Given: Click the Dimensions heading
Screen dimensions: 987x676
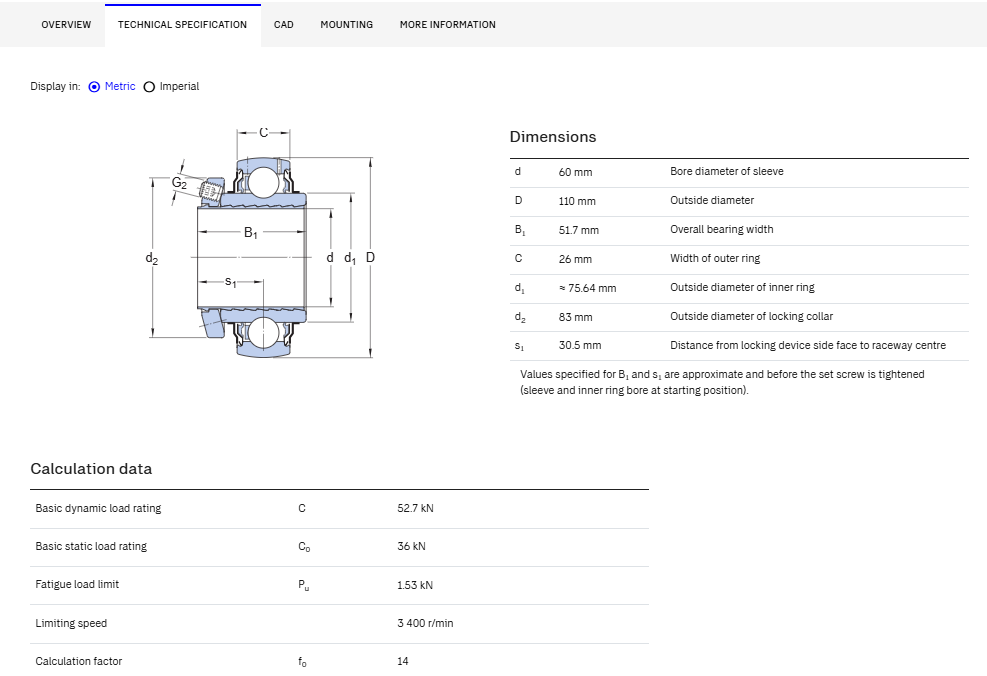Looking at the screenshot, I should click(x=553, y=137).
